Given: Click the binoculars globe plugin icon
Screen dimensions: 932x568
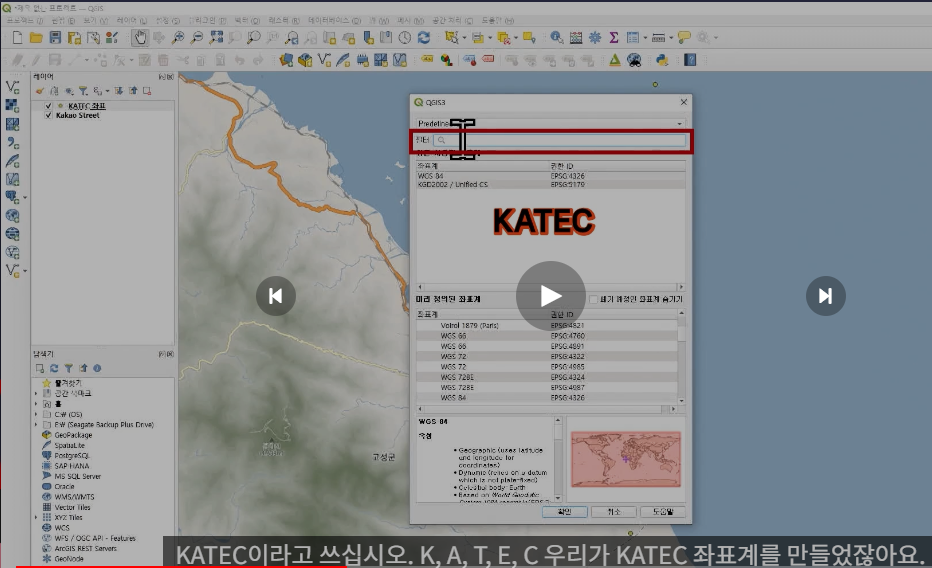Looking at the screenshot, I should coord(634,60).
